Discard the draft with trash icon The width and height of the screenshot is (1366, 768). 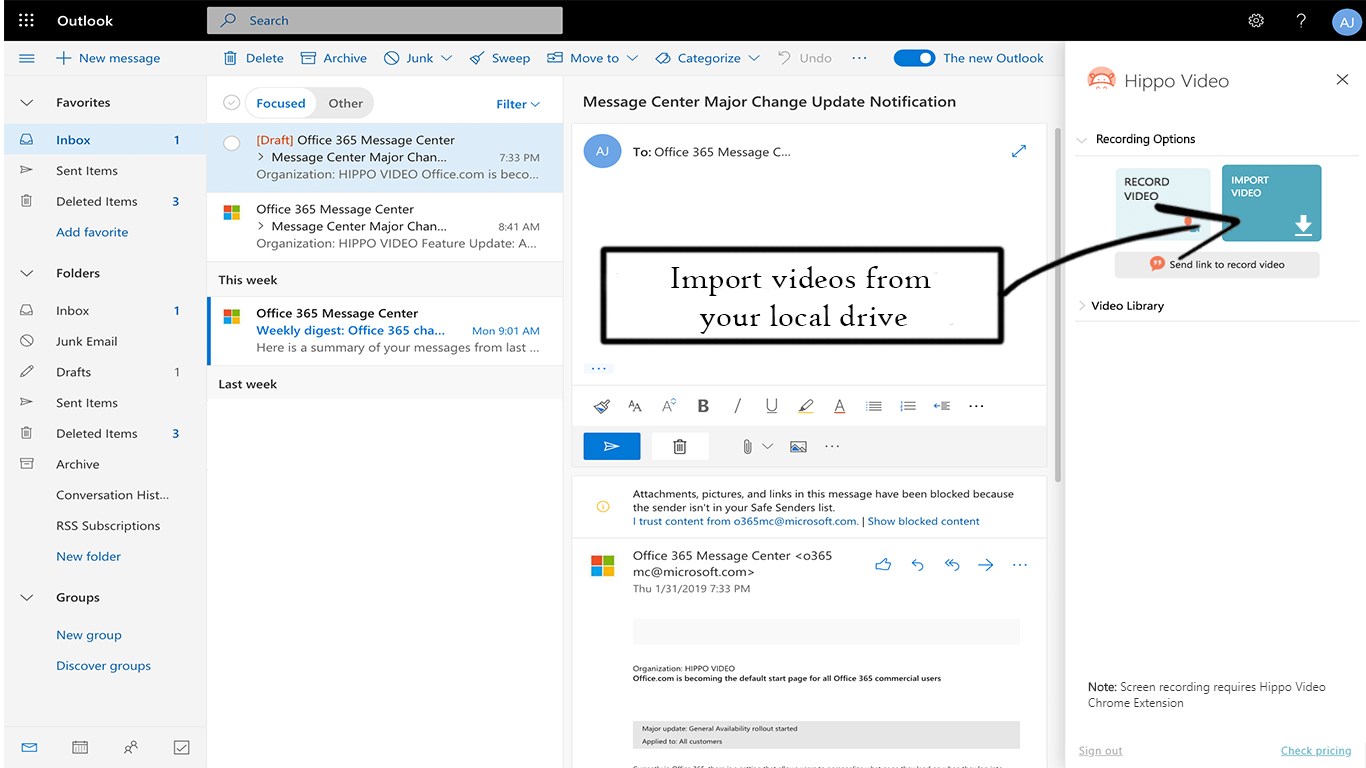pyautogui.click(x=680, y=446)
